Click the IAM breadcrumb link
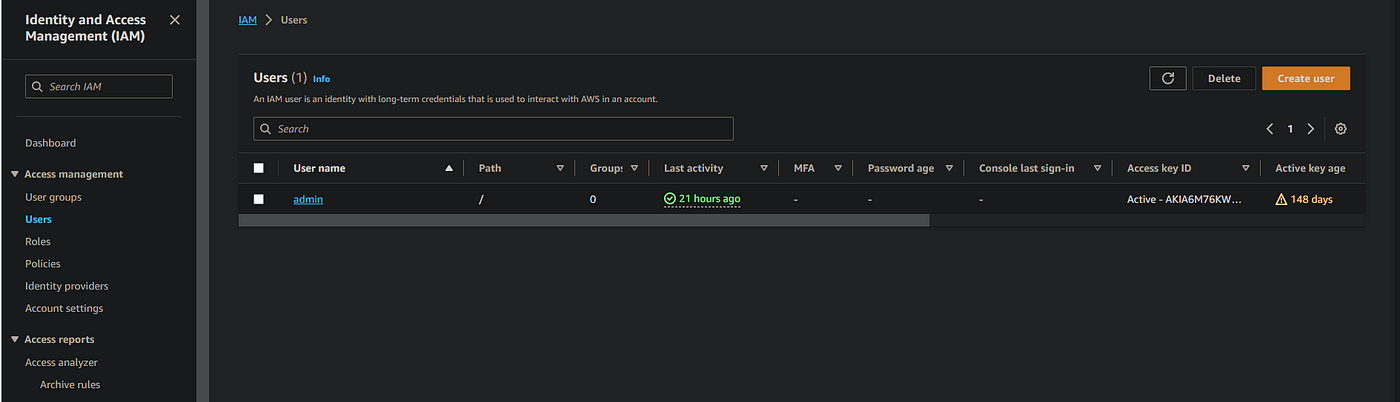 pos(248,20)
